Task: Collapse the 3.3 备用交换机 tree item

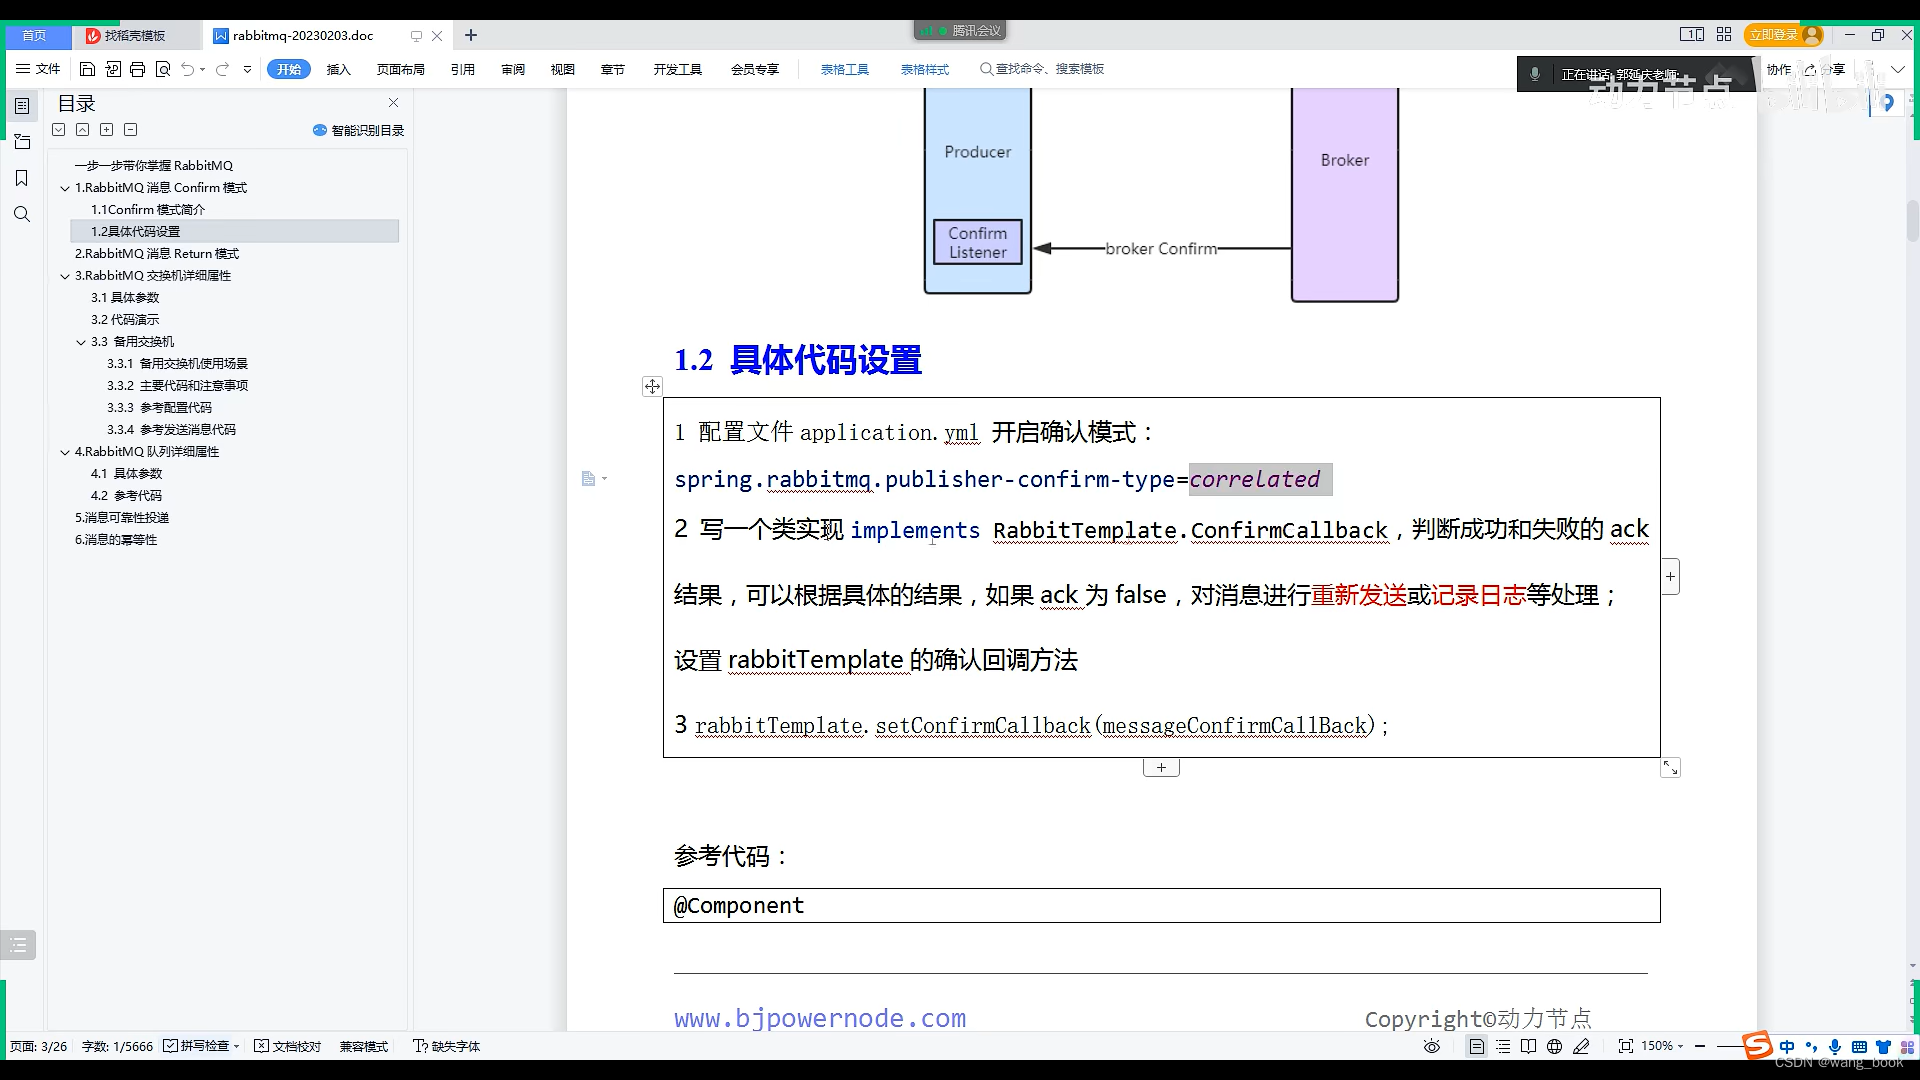Action: coord(81,341)
